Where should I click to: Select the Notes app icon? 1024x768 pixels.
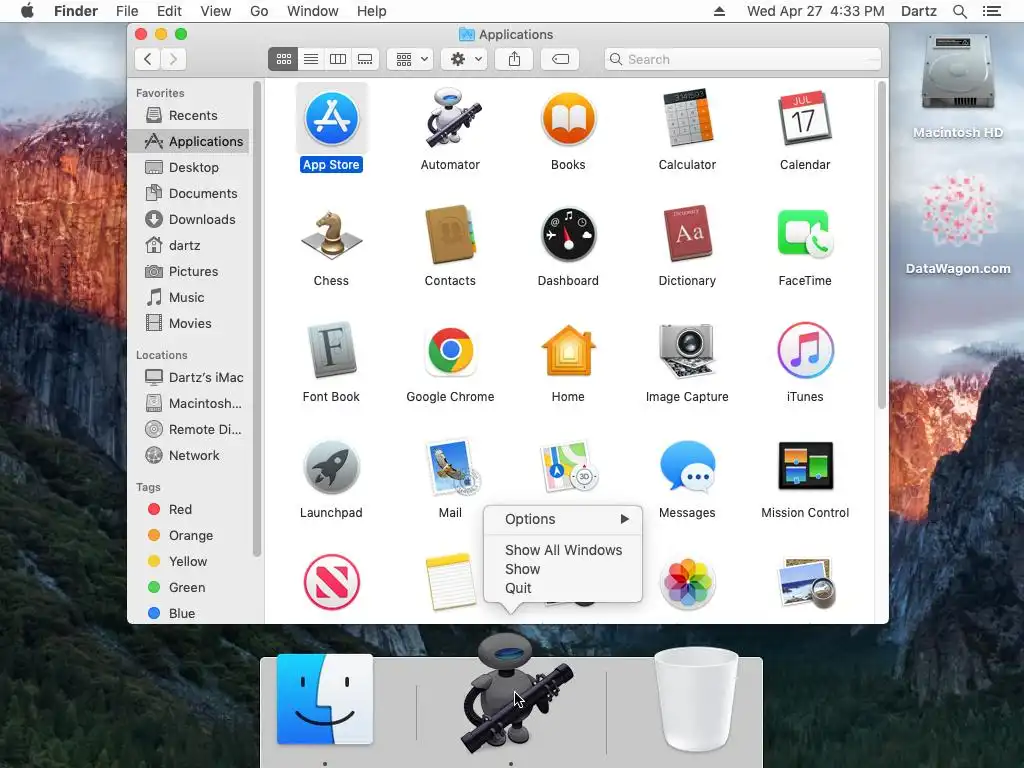(450, 582)
